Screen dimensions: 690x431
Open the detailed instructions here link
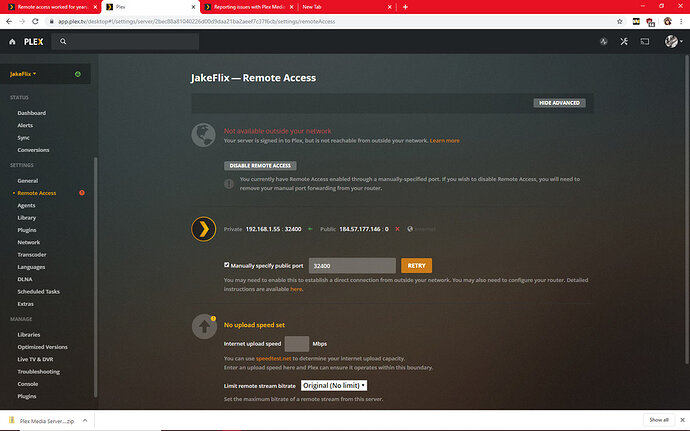pos(296,289)
